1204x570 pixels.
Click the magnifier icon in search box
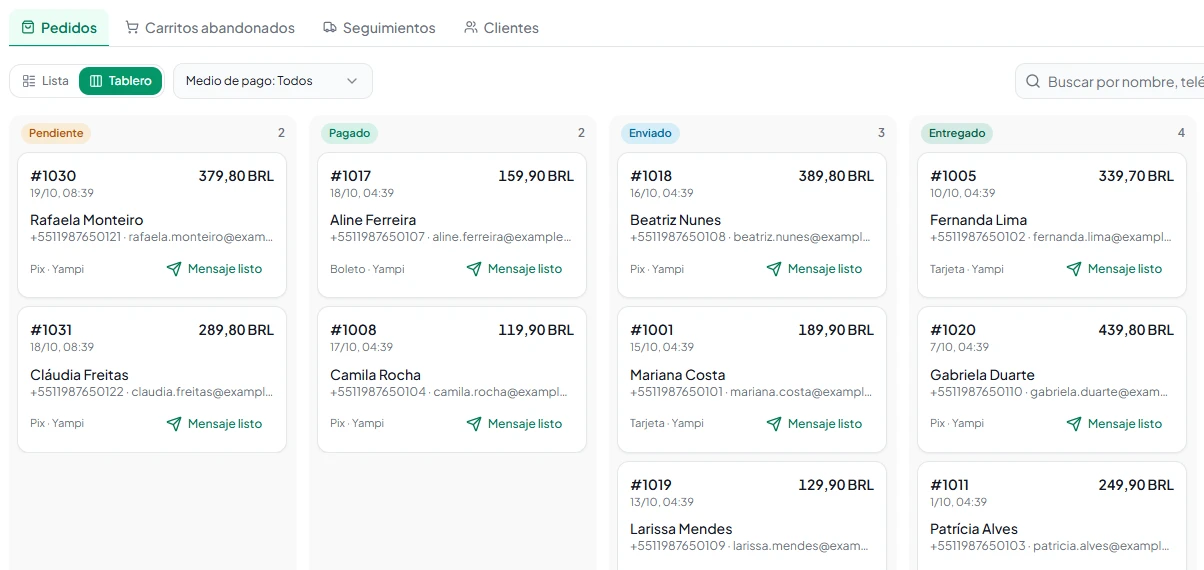1034,81
